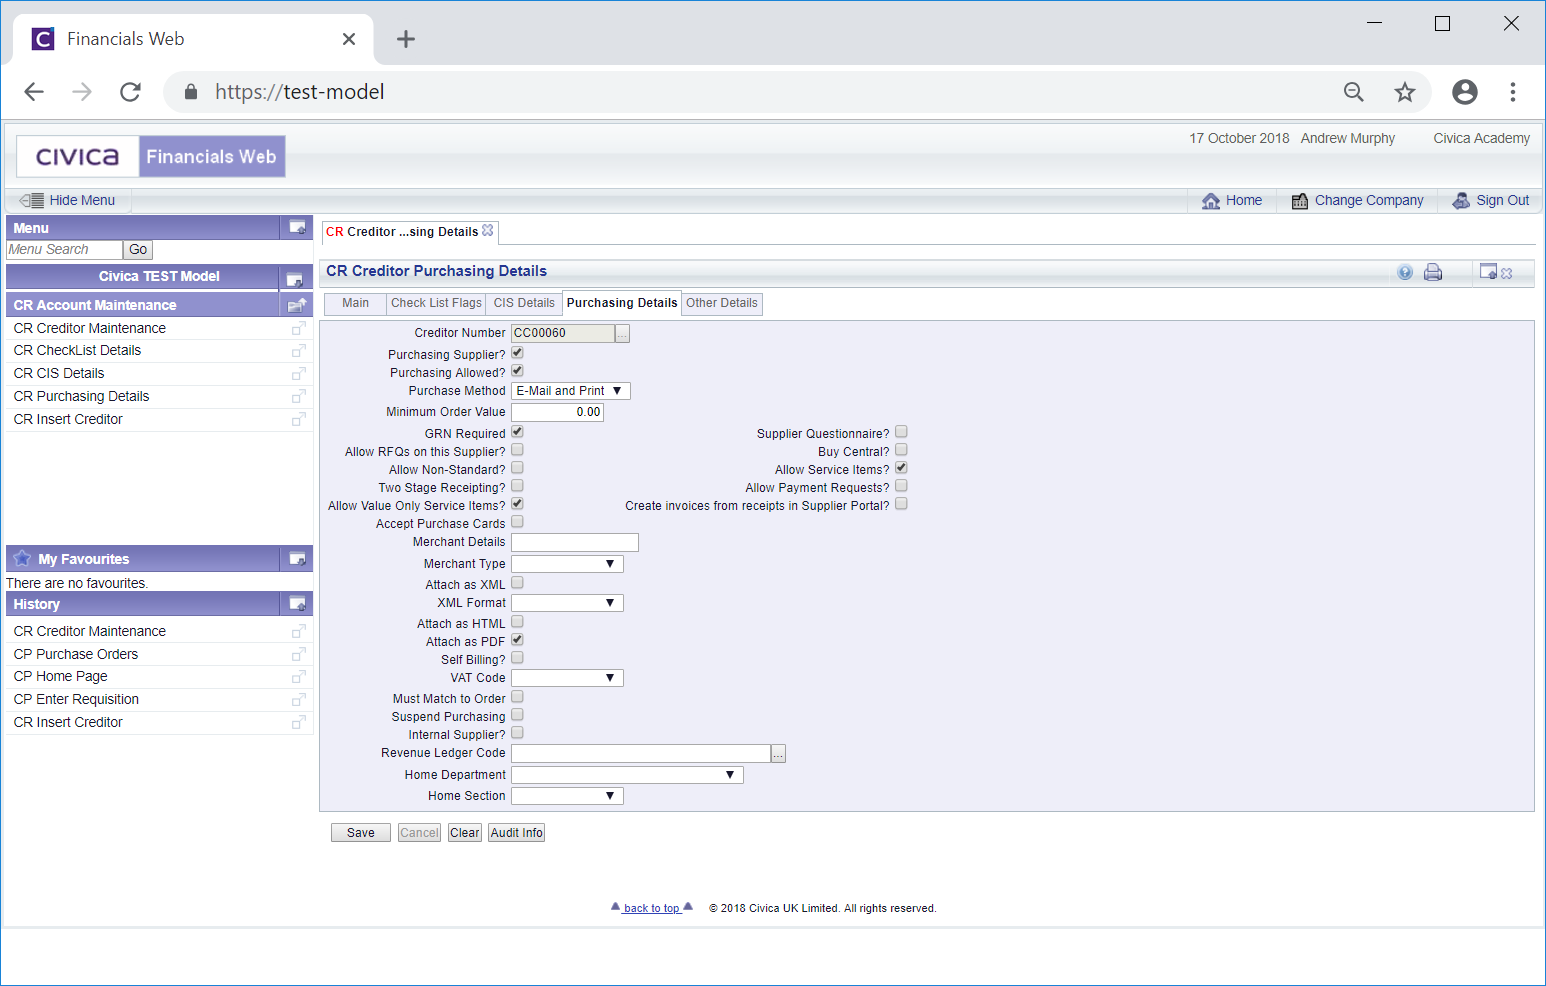Open CR Creditor Maintenance in new window icon (menu list)
1546x986 pixels.
pos(298,328)
